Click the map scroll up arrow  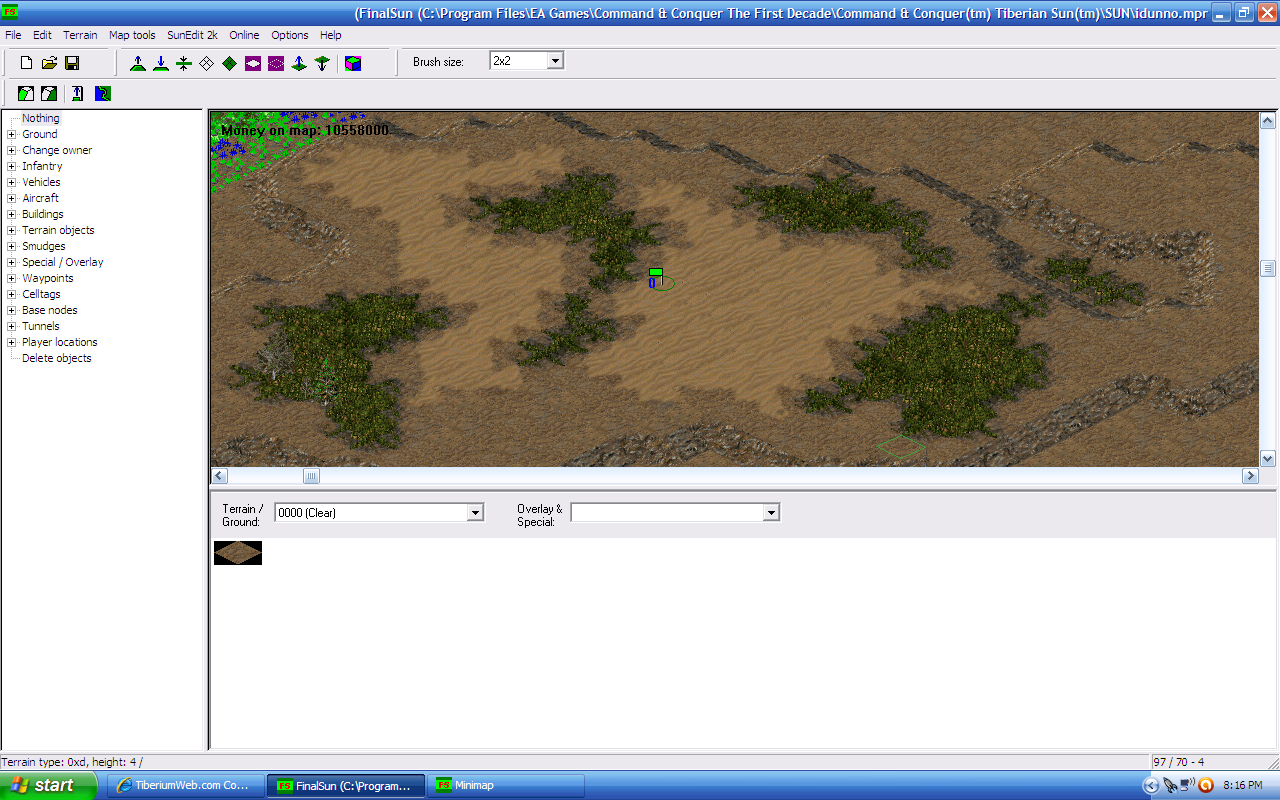point(1268,120)
